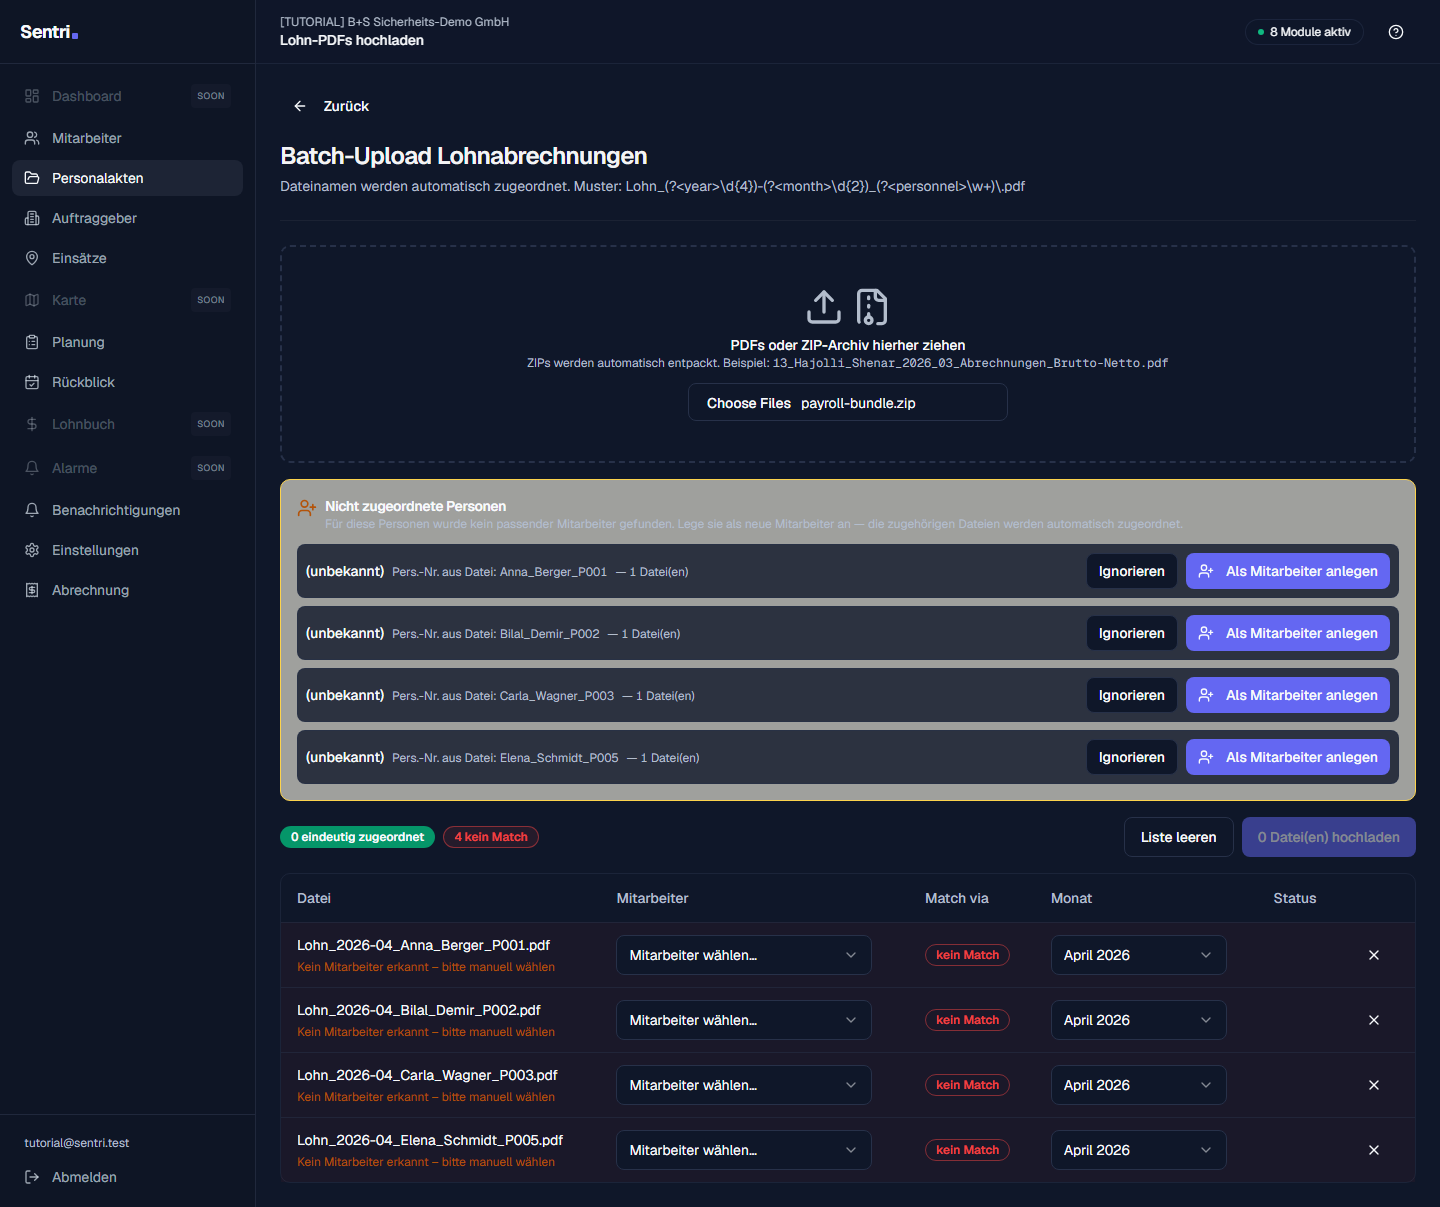This screenshot has width=1440, height=1207.
Task: Open Mitarbeiter wählen dropdown for Elena_Schmidt_P005 file
Action: pyautogui.click(x=744, y=1150)
